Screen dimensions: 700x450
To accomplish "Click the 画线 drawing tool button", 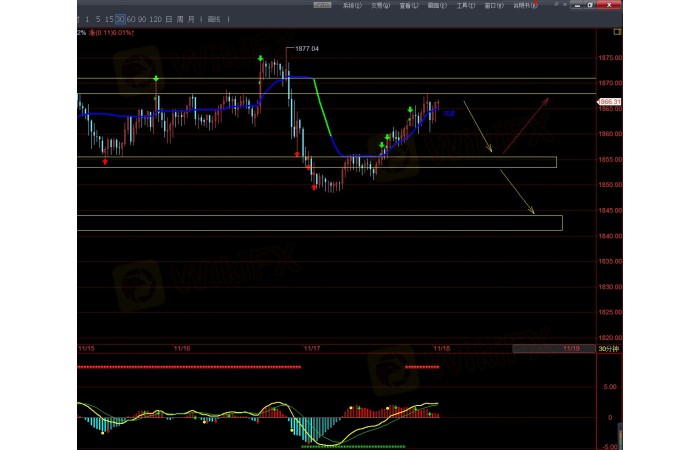I will (x=213, y=19).
